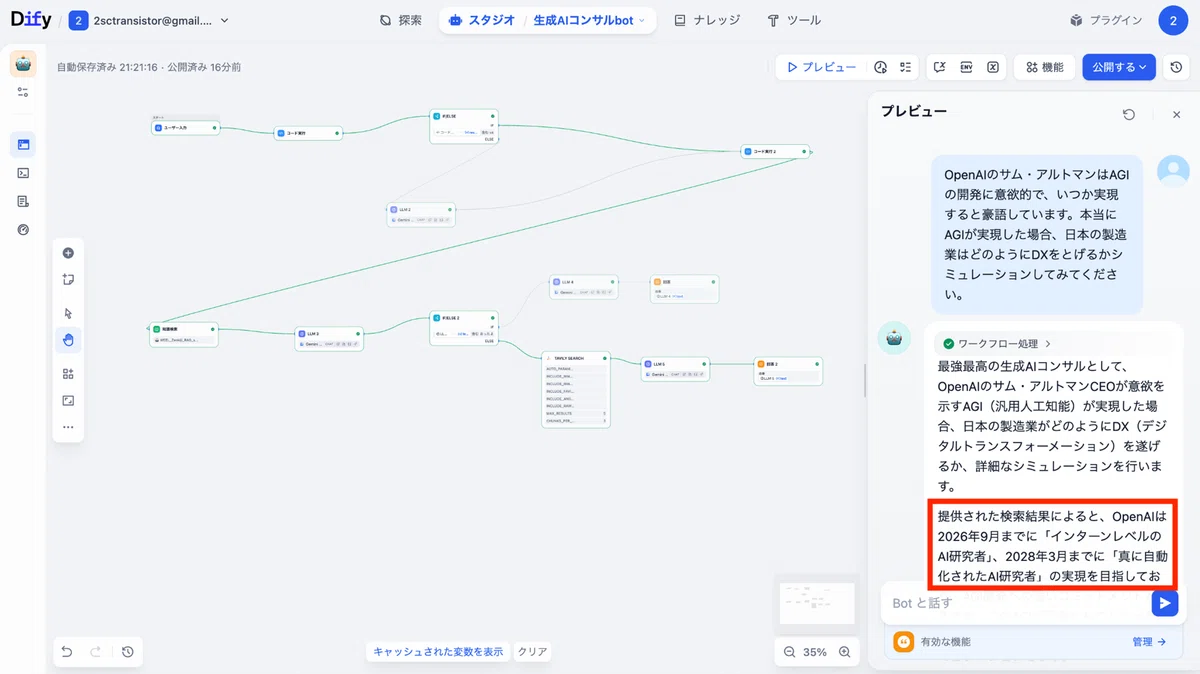Click the 有効な機能 orange icon
Screen dimensions: 1200x674
point(903,642)
